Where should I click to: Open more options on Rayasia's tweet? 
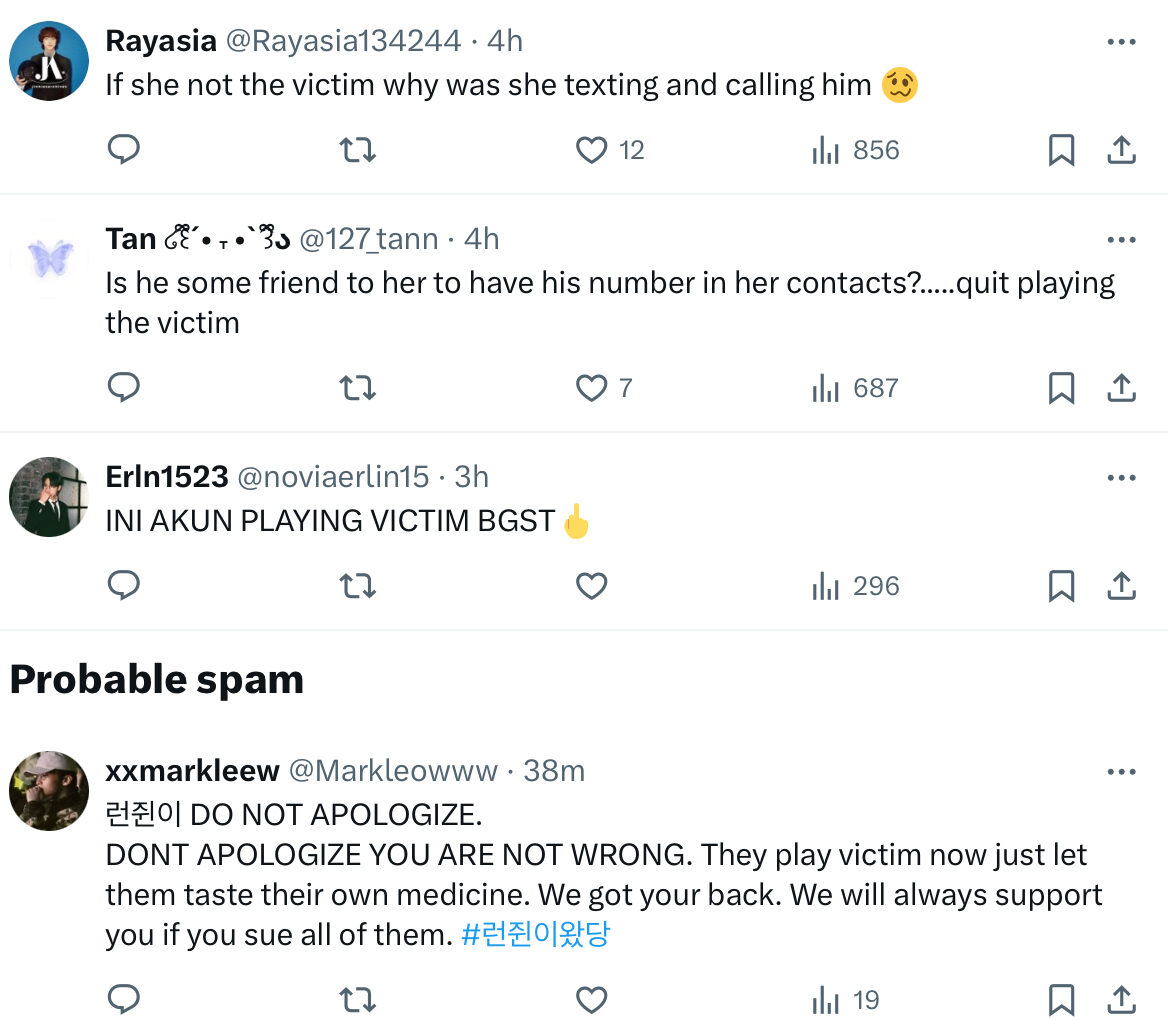tap(1122, 42)
